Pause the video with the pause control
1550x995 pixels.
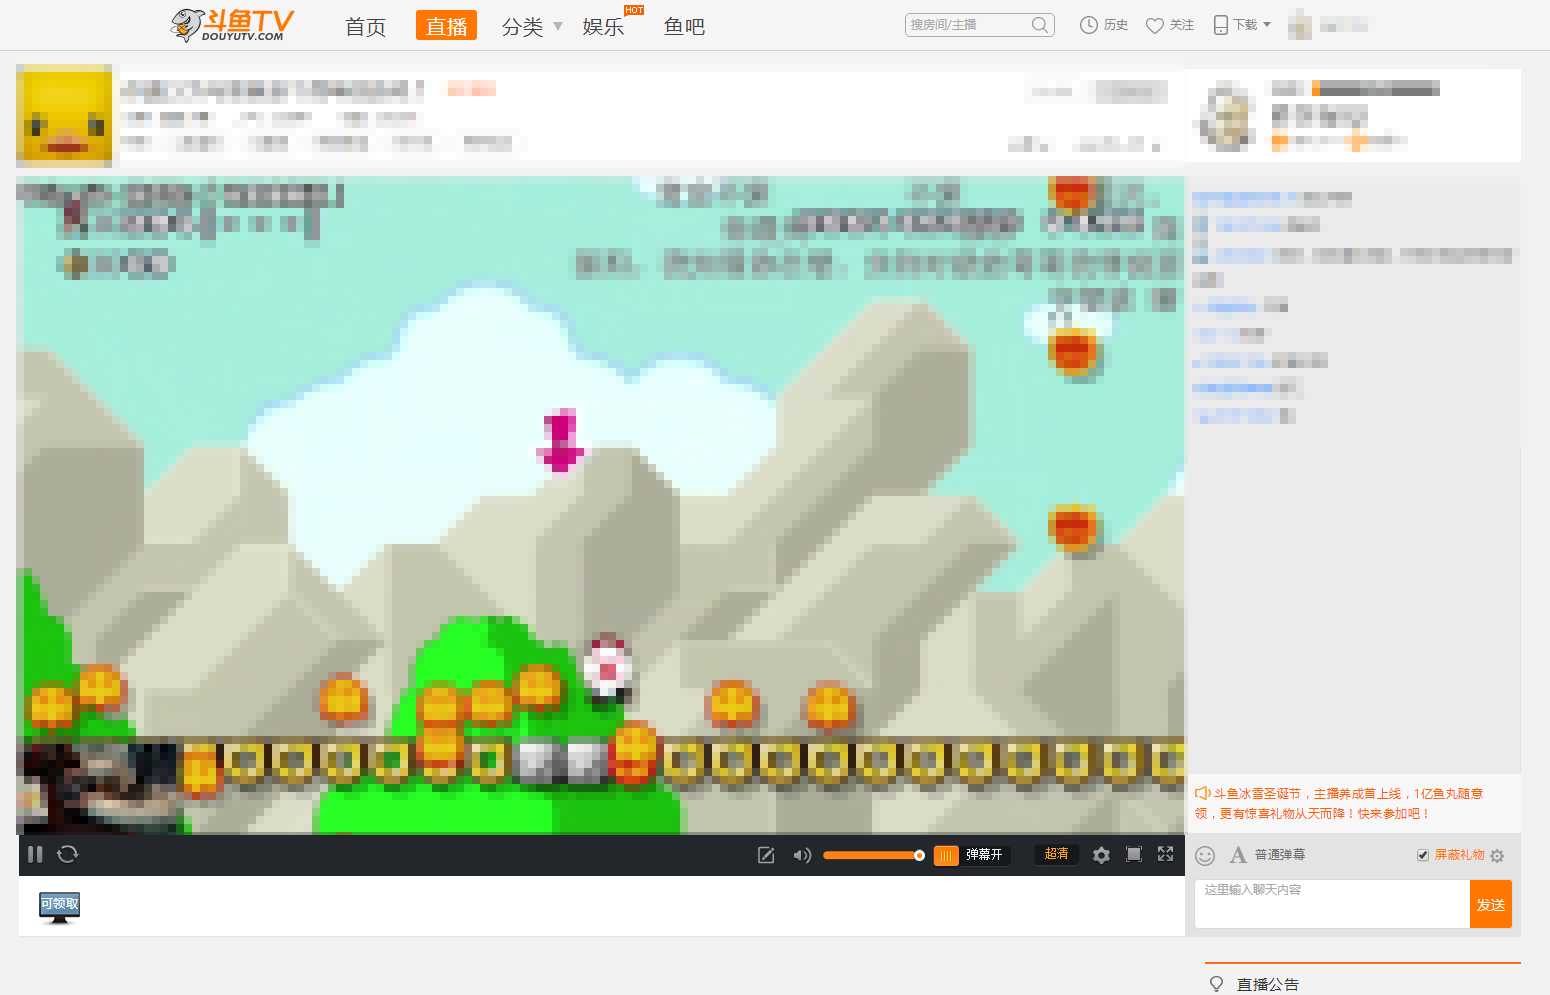(x=35, y=855)
